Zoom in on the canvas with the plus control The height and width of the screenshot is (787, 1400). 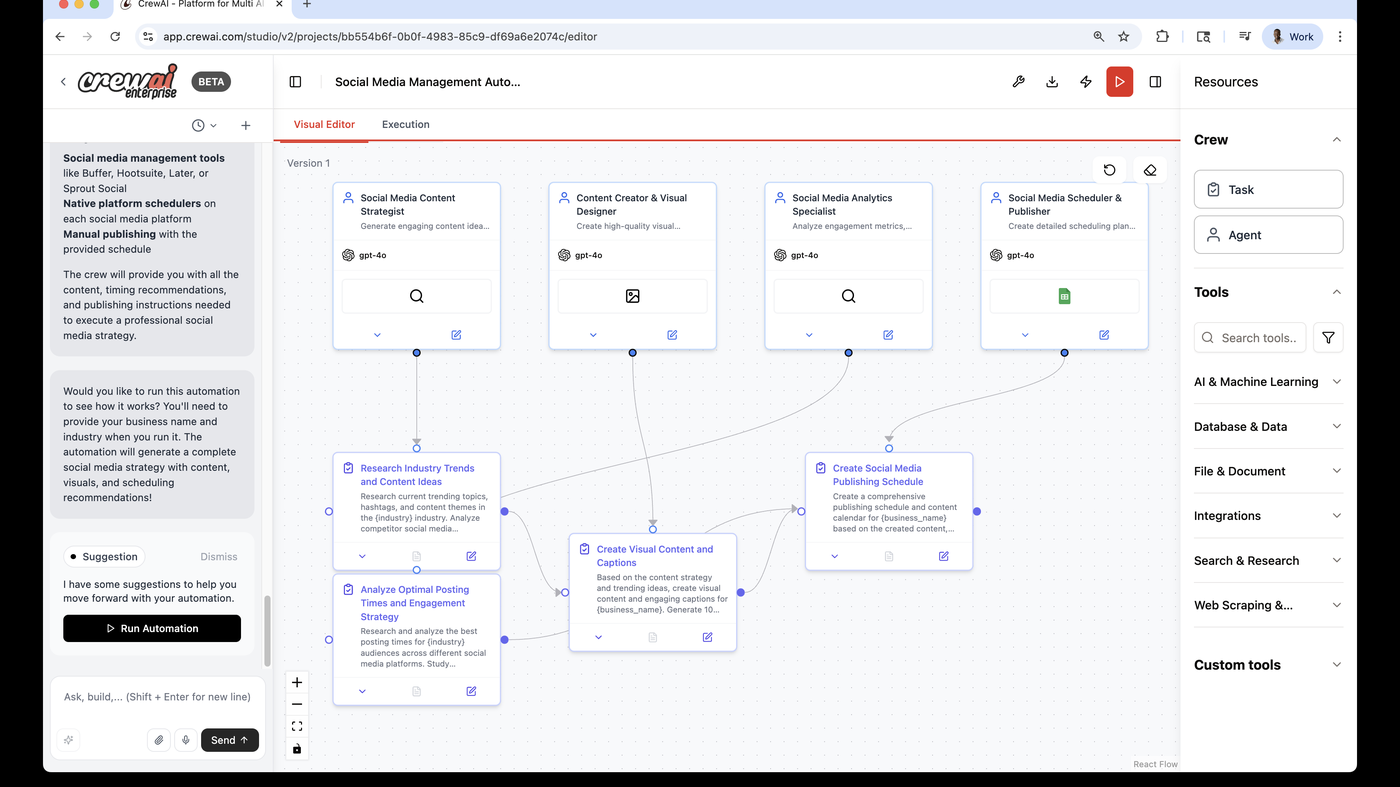[297, 682]
